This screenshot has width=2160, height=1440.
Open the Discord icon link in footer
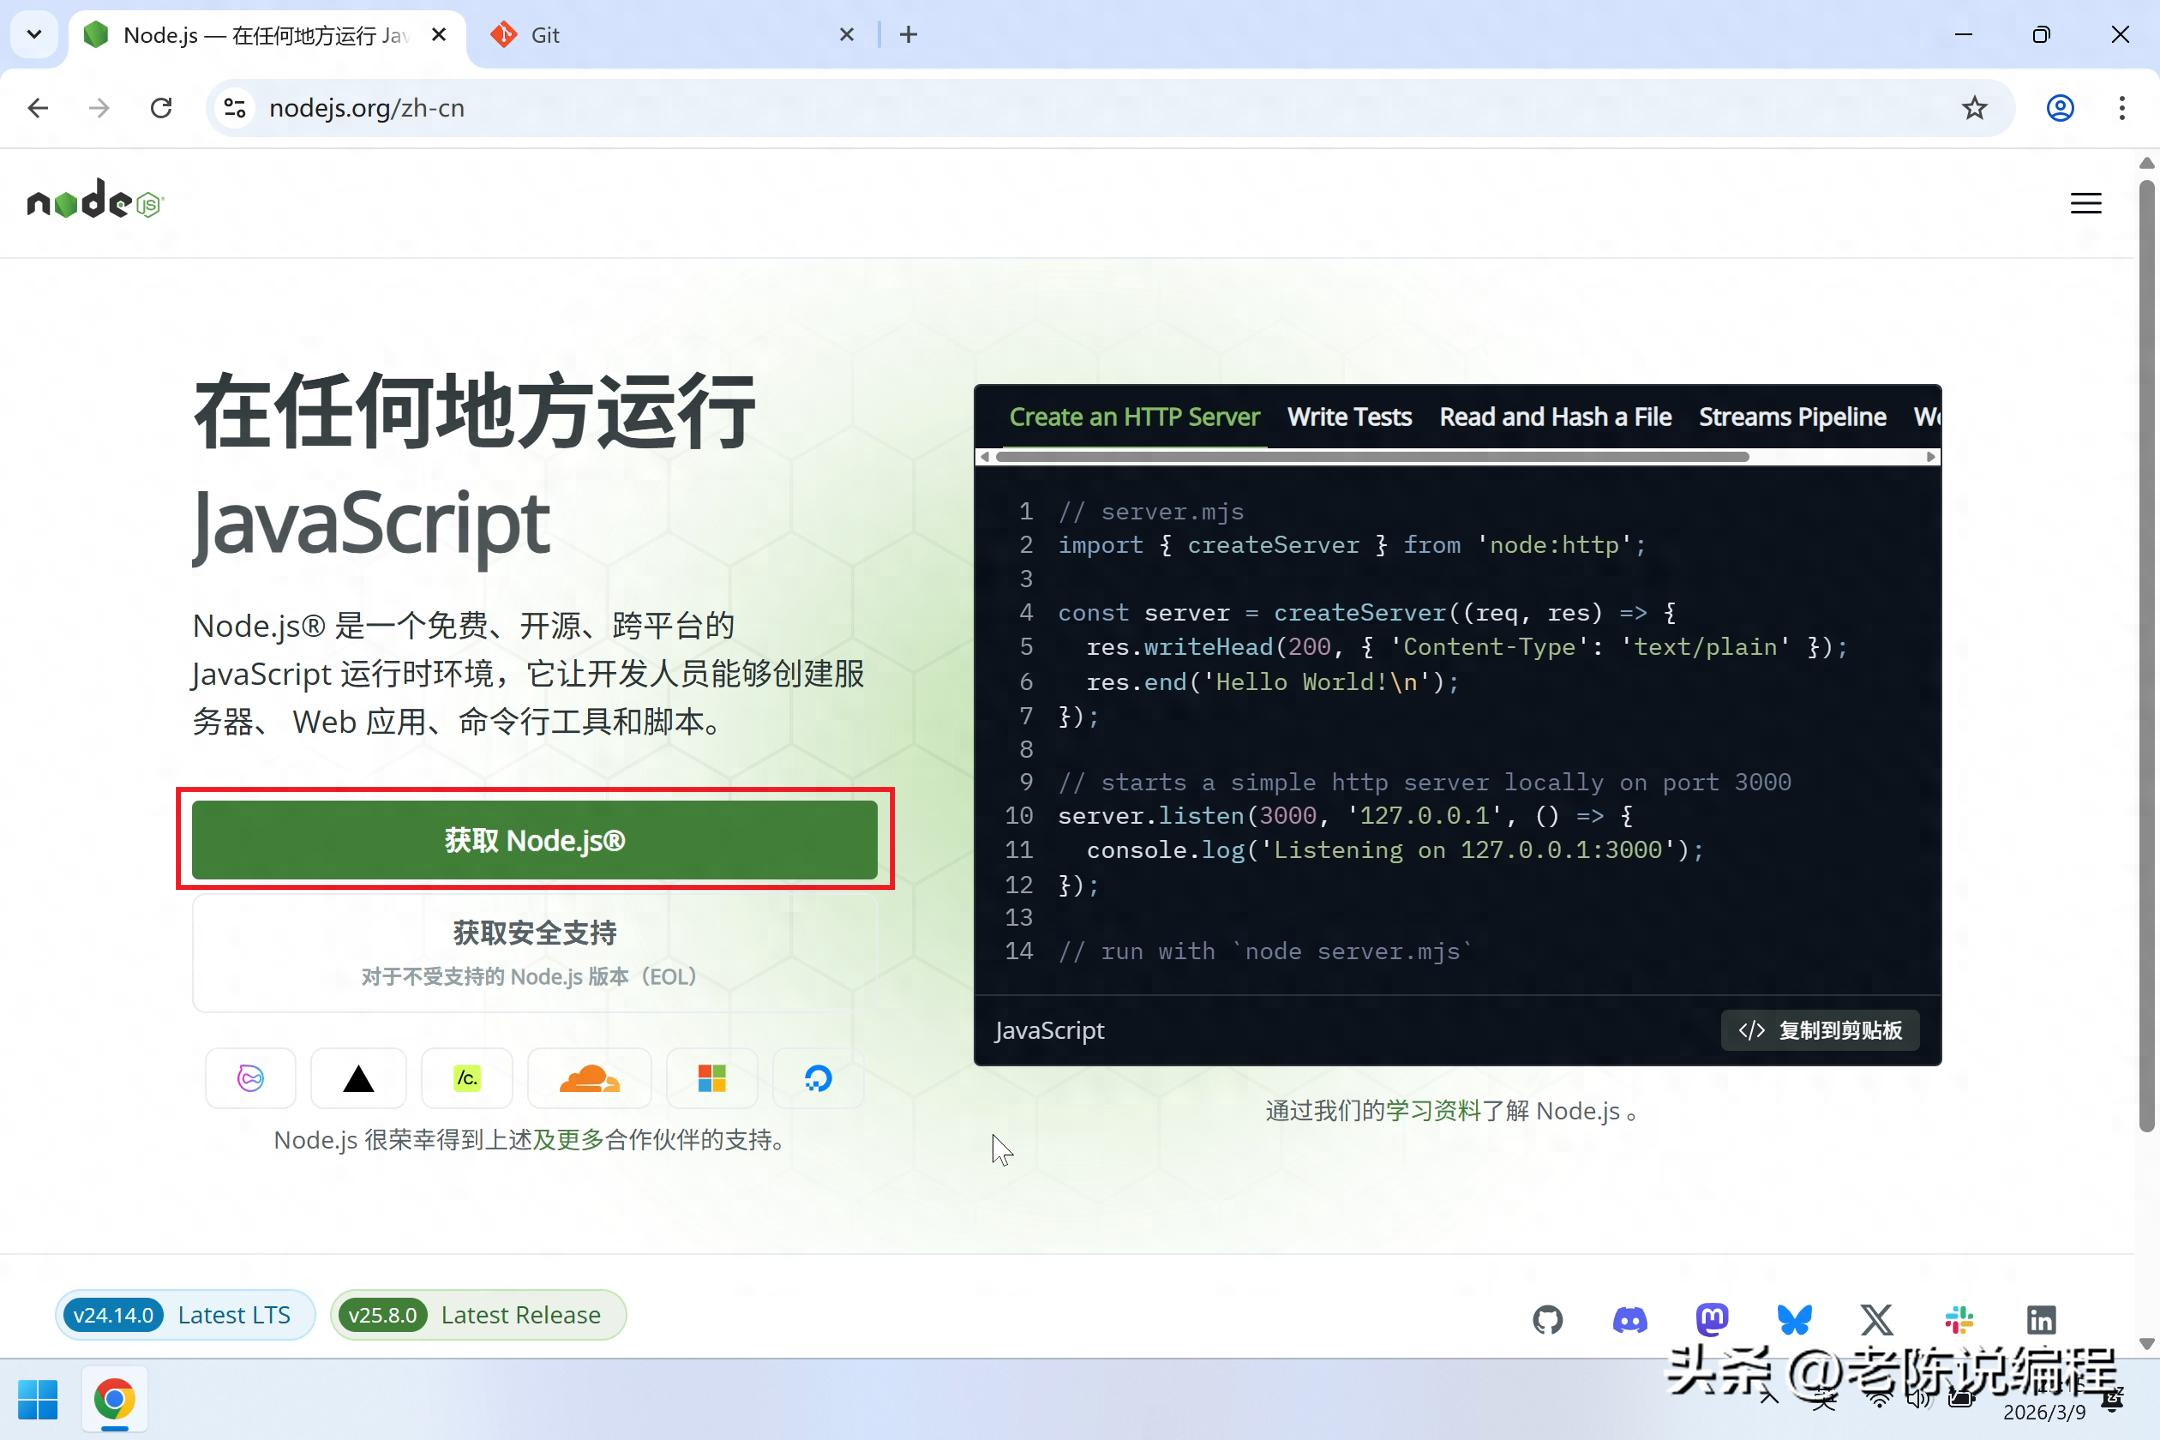1630,1320
